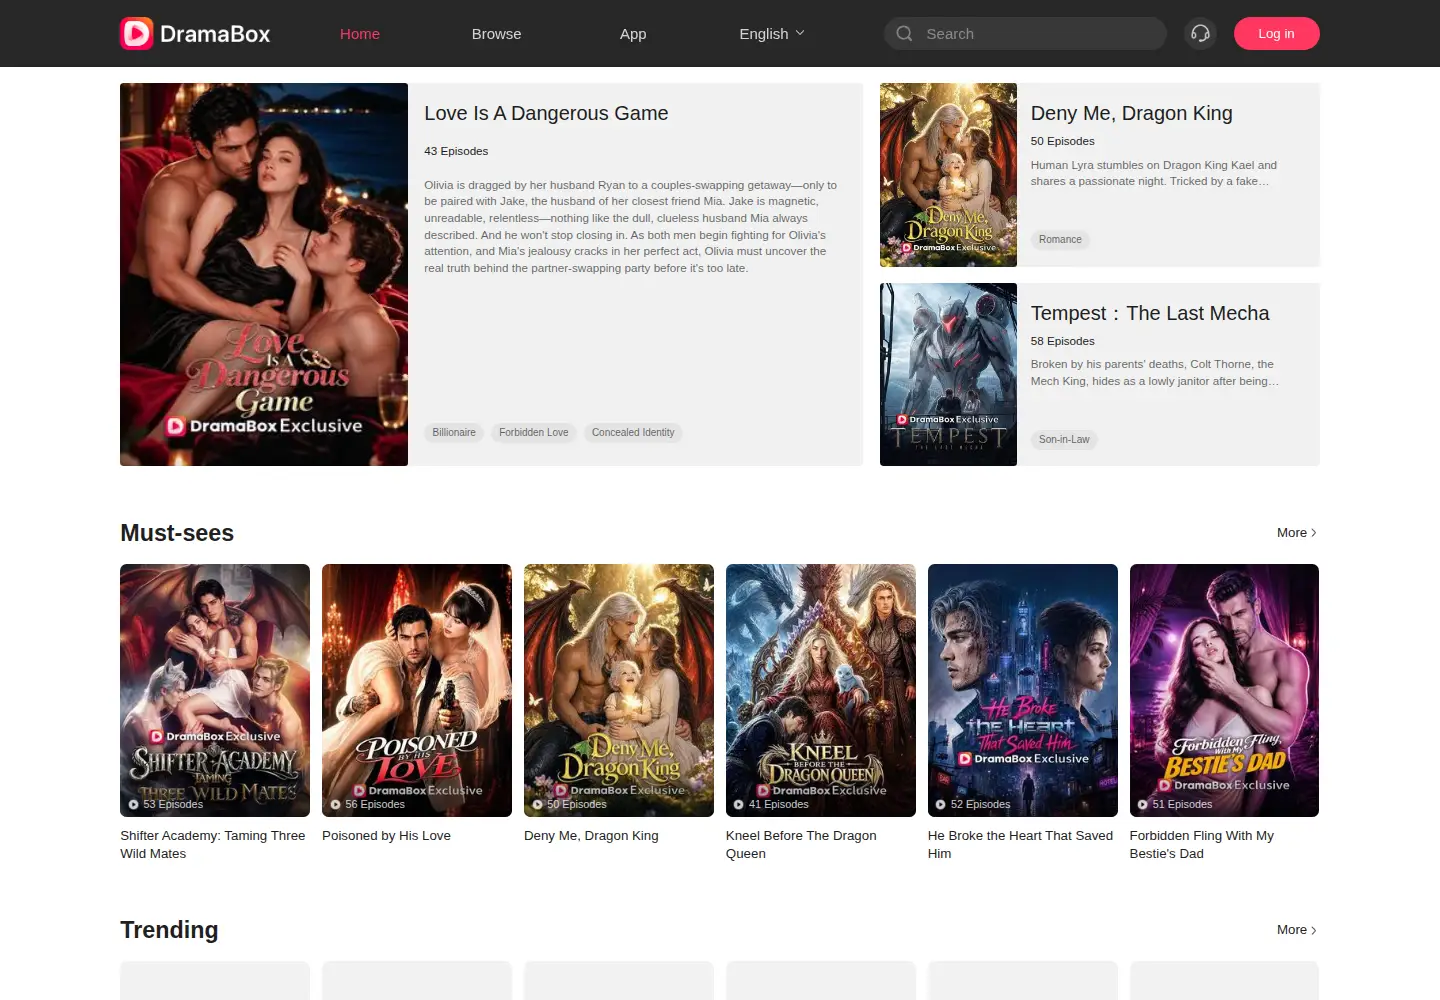The width and height of the screenshot is (1440, 1000).
Task: Select the Concealed Identity tag
Action: 633,433
